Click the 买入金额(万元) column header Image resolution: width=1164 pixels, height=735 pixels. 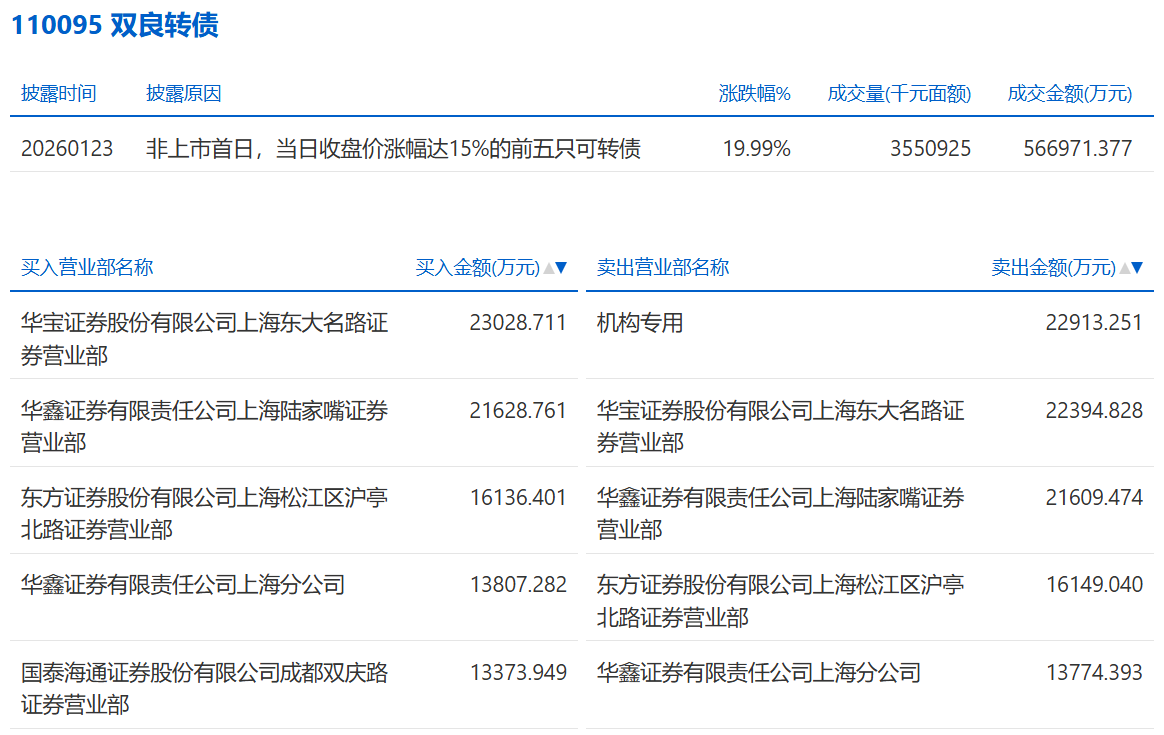click(477, 268)
